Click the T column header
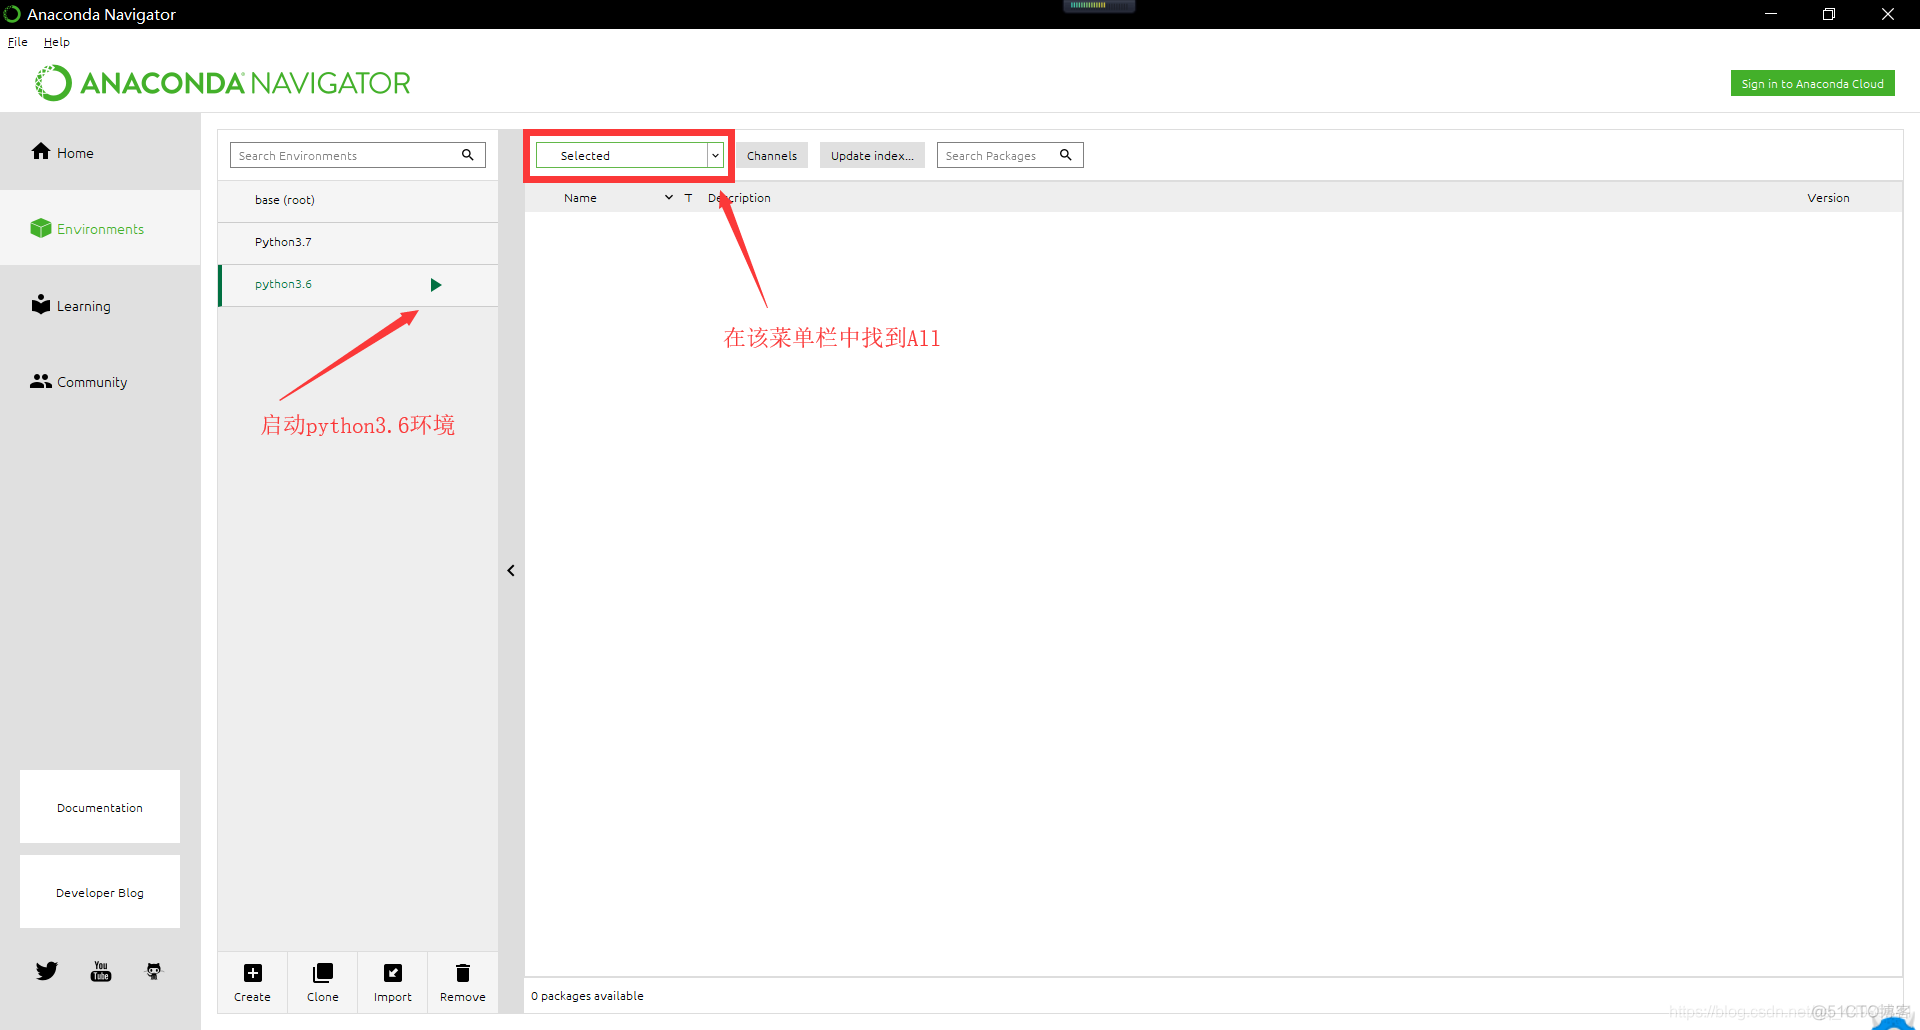The width and height of the screenshot is (1920, 1030). tap(688, 198)
